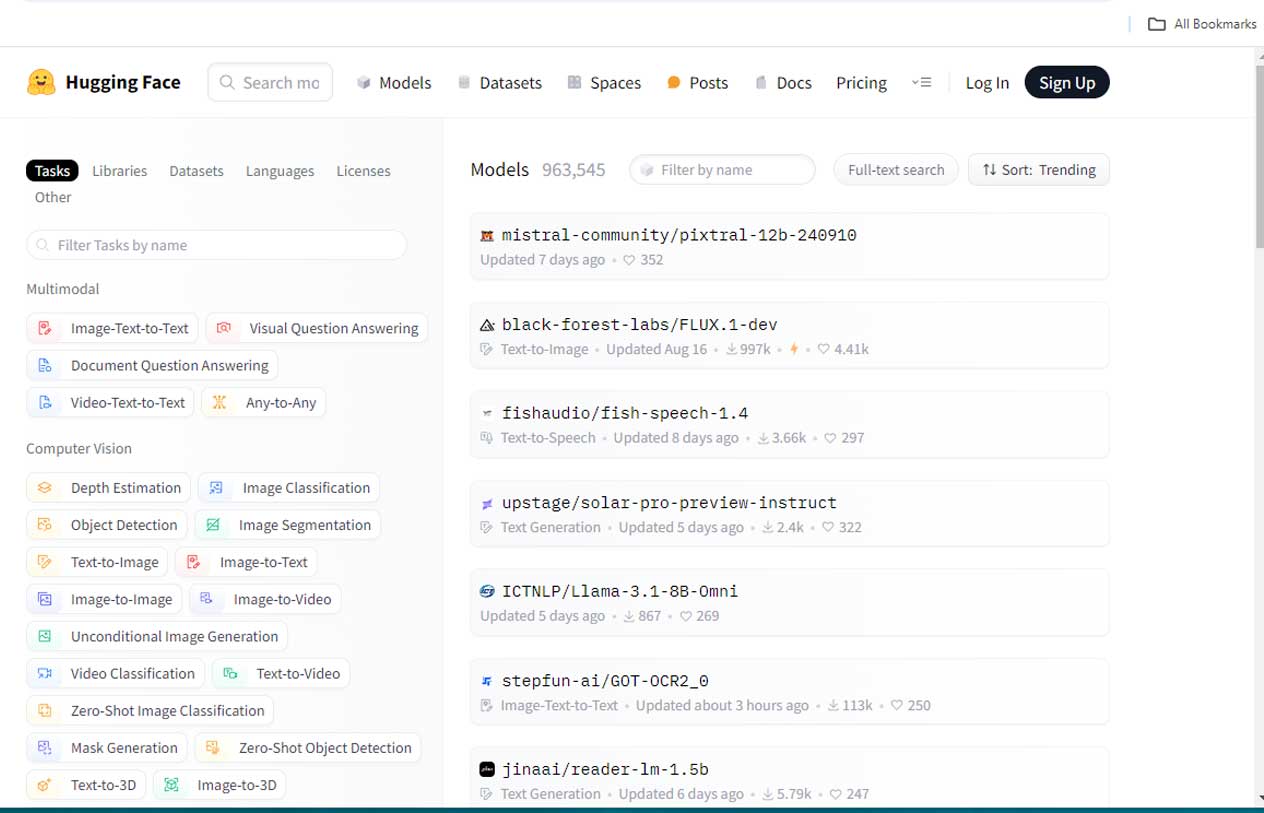Expand the navigation more-options menu

pyautogui.click(x=922, y=82)
